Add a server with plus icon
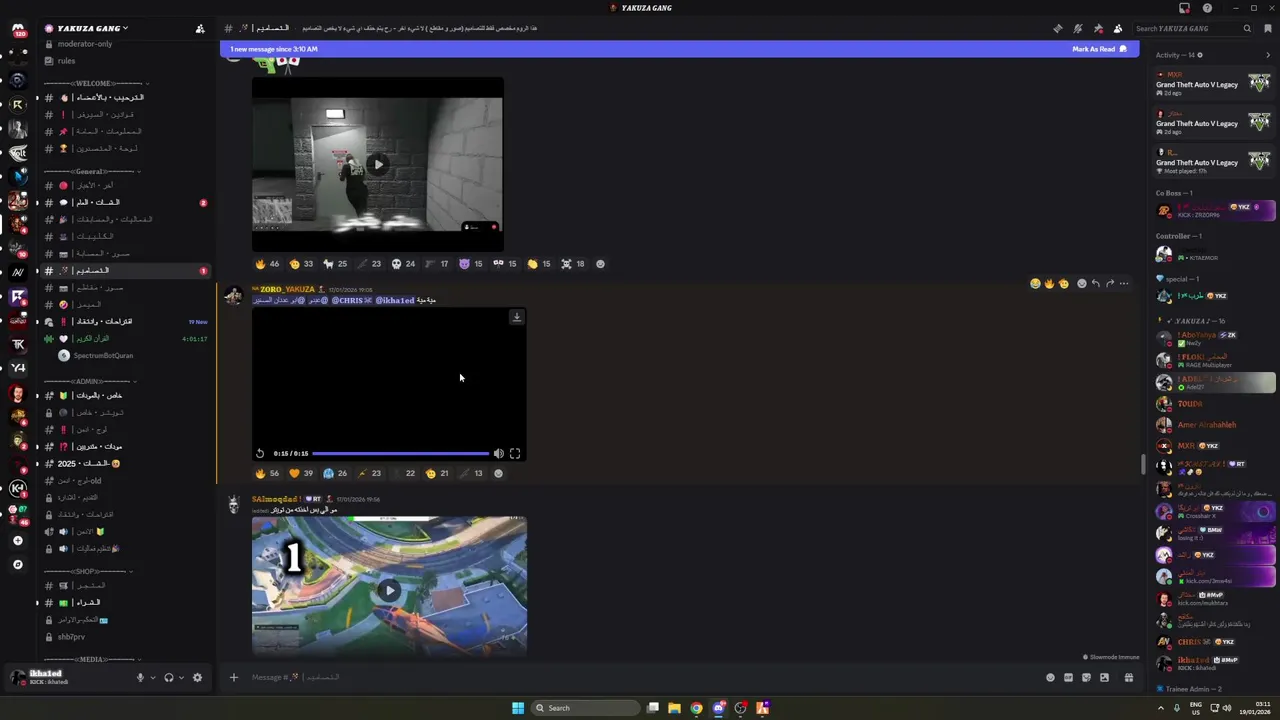This screenshot has height=720, width=1280. click(17, 540)
